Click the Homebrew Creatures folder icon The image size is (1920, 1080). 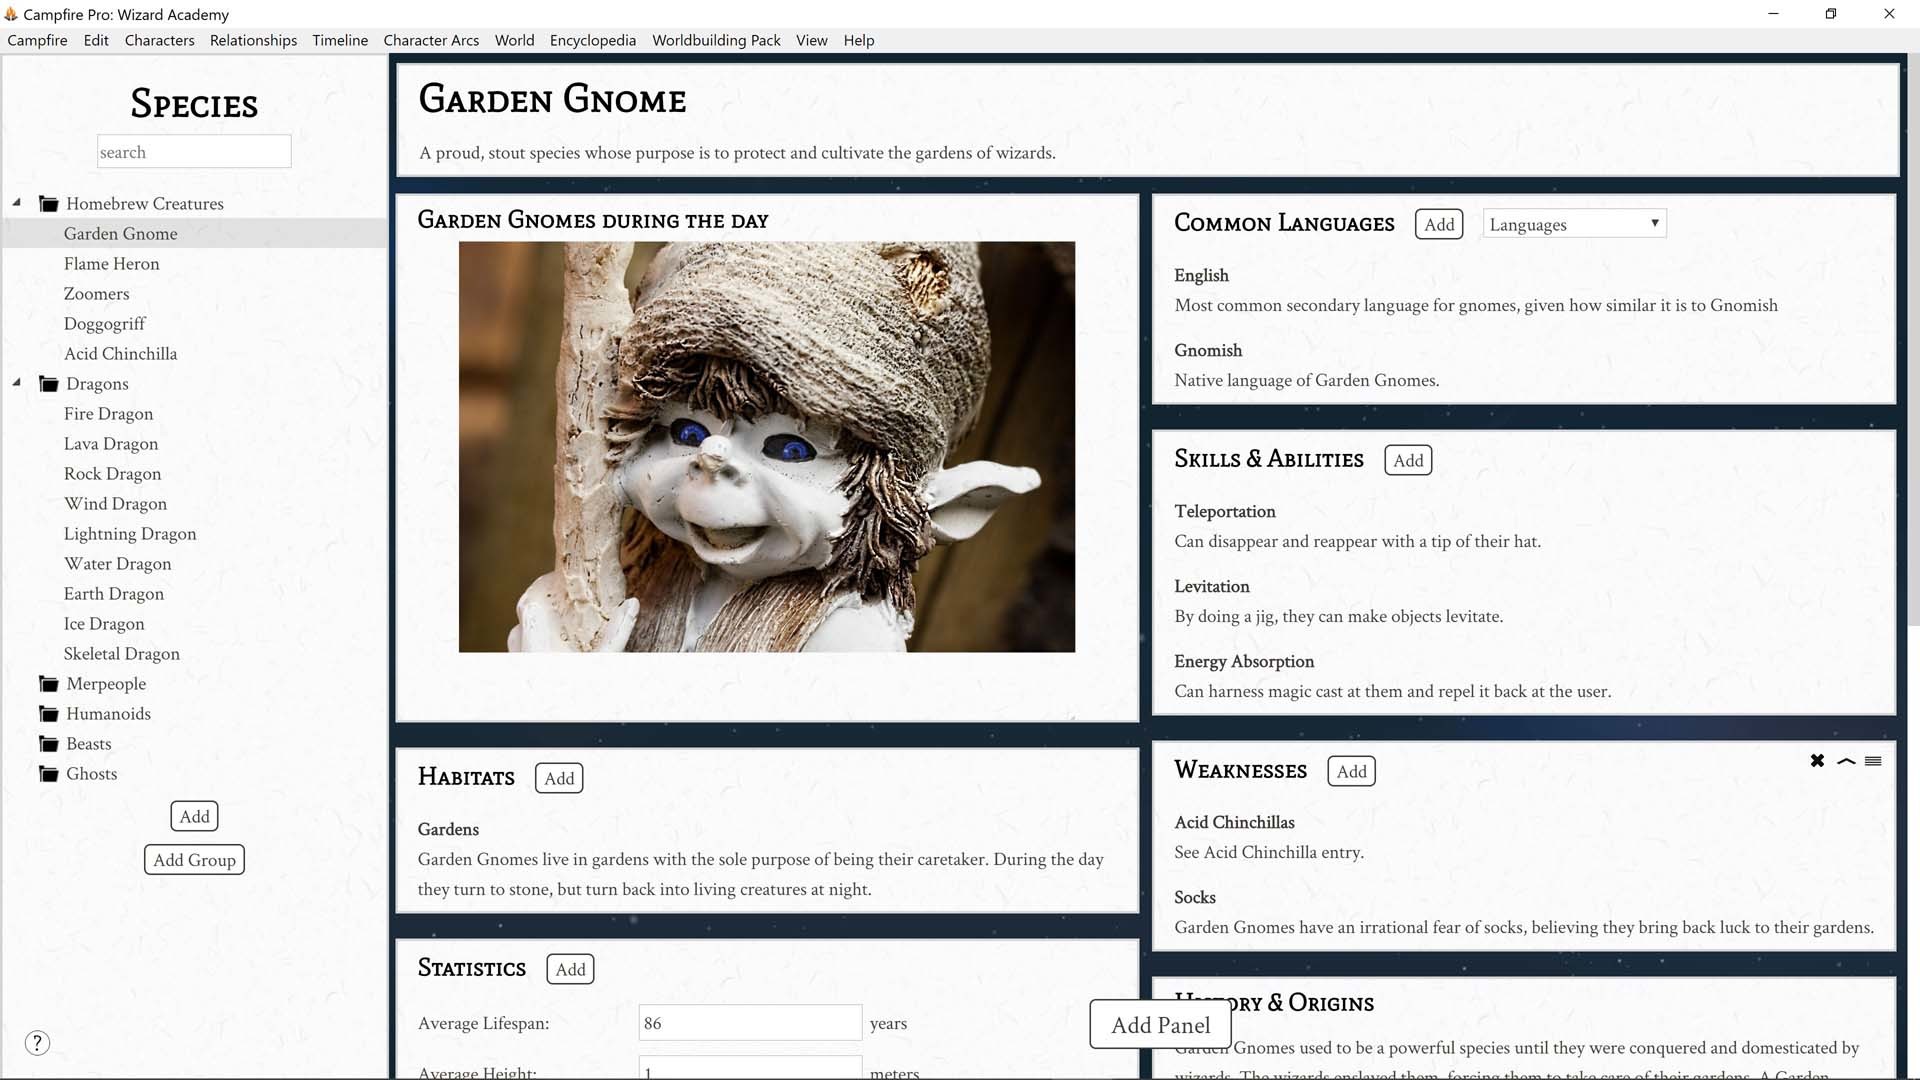coord(48,203)
